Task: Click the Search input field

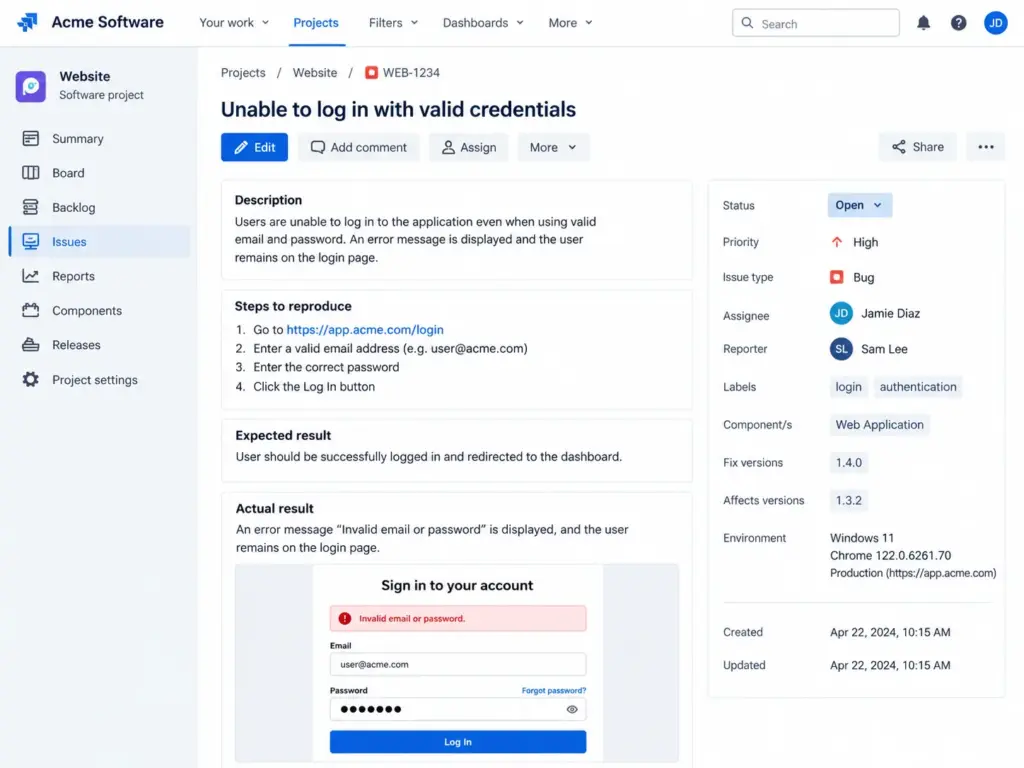Action: [816, 23]
